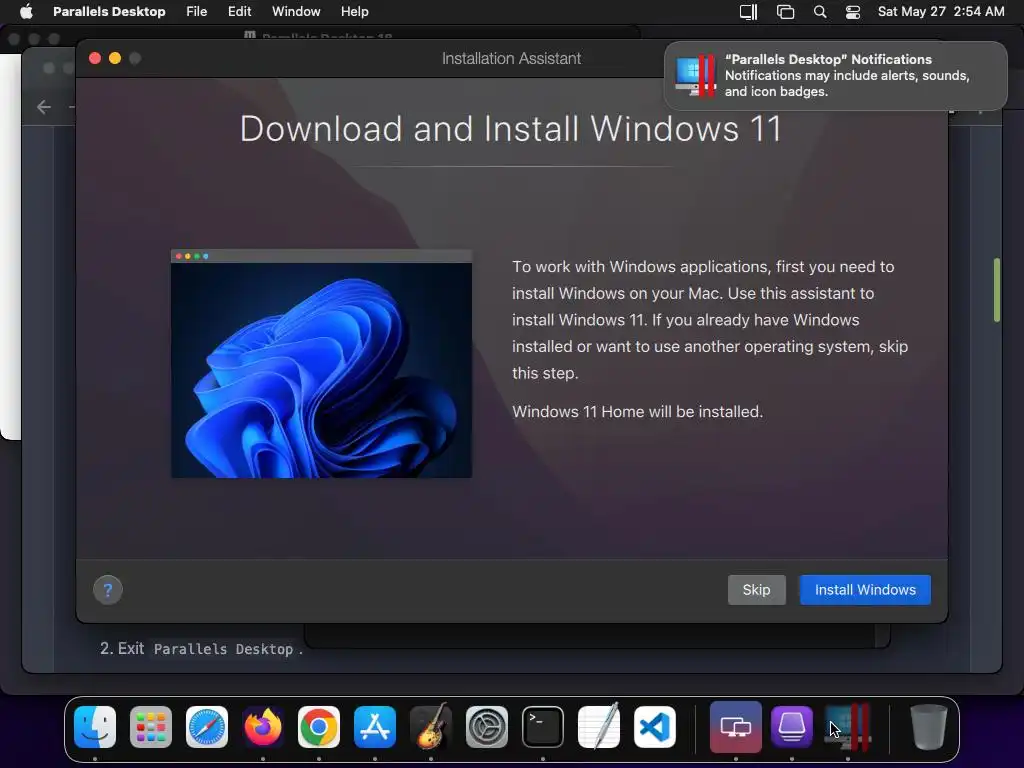Open the purple Mac app icon in Dock
Screen dimensions: 1024x768
click(792, 727)
